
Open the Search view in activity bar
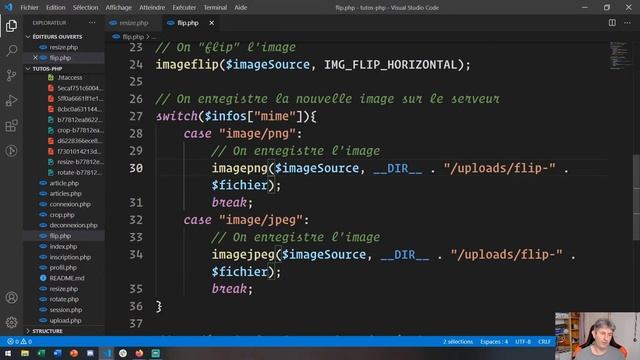coord(11,51)
